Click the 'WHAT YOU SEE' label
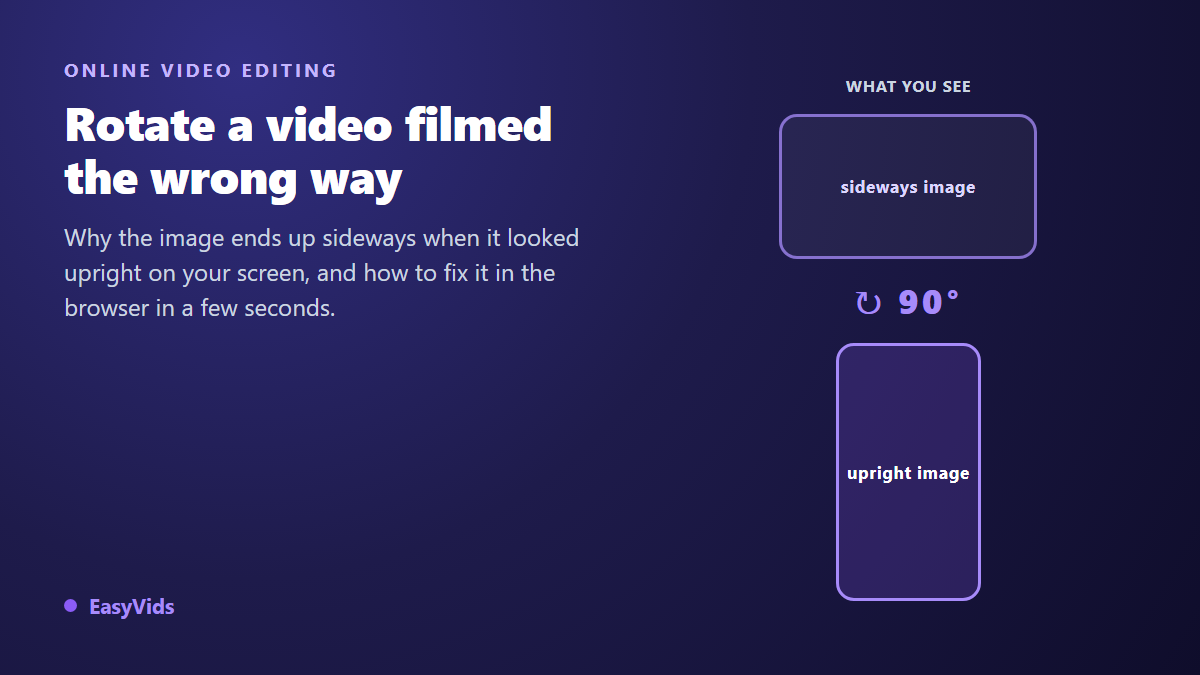1200x675 pixels. (x=908, y=87)
